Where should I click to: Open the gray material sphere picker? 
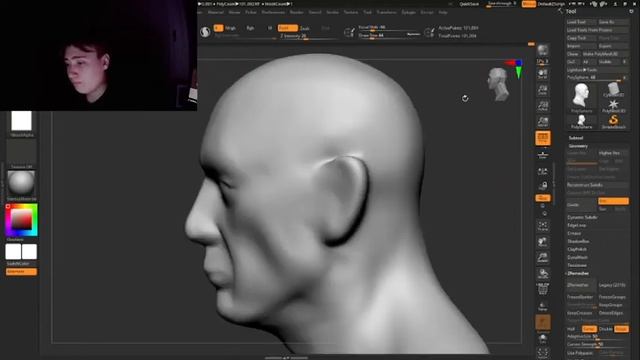[x=22, y=183]
